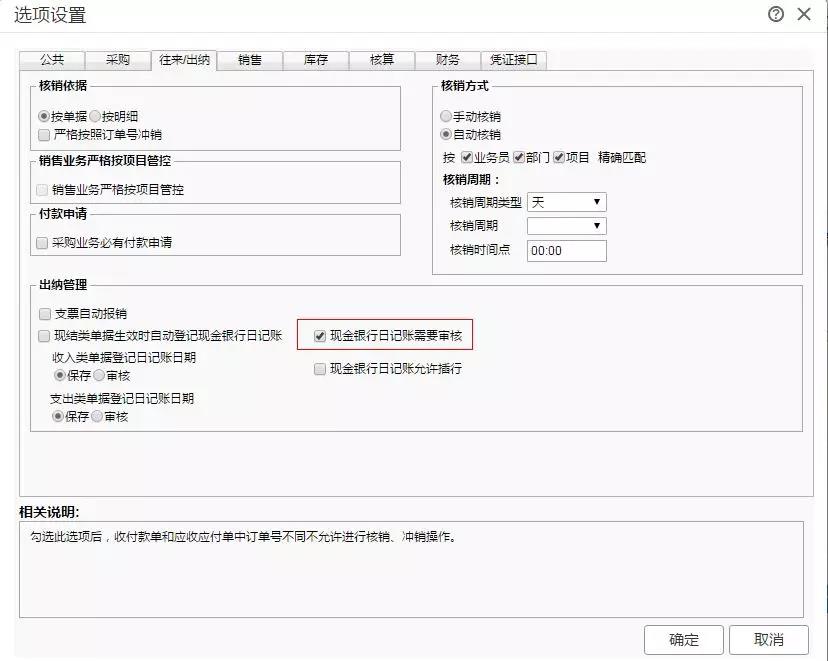Click the 取消 button

(768, 640)
